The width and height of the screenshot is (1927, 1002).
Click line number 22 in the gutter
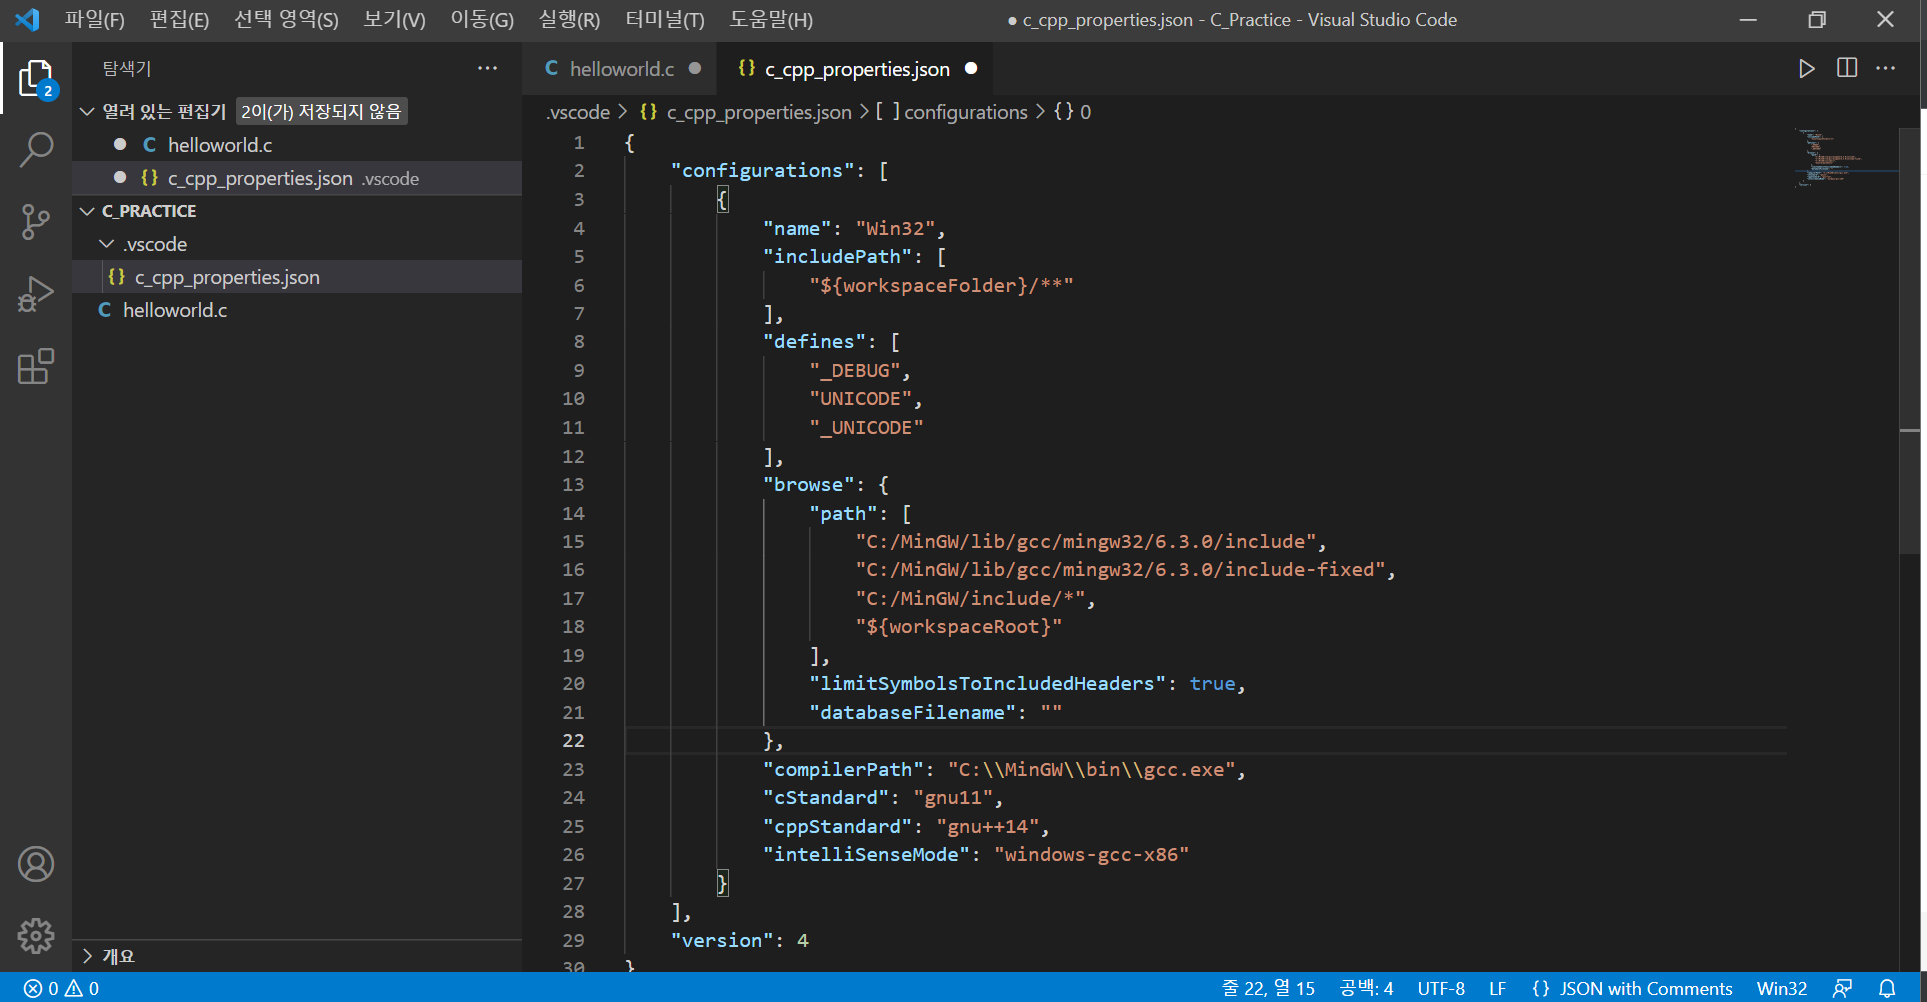(x=573, y=740)
